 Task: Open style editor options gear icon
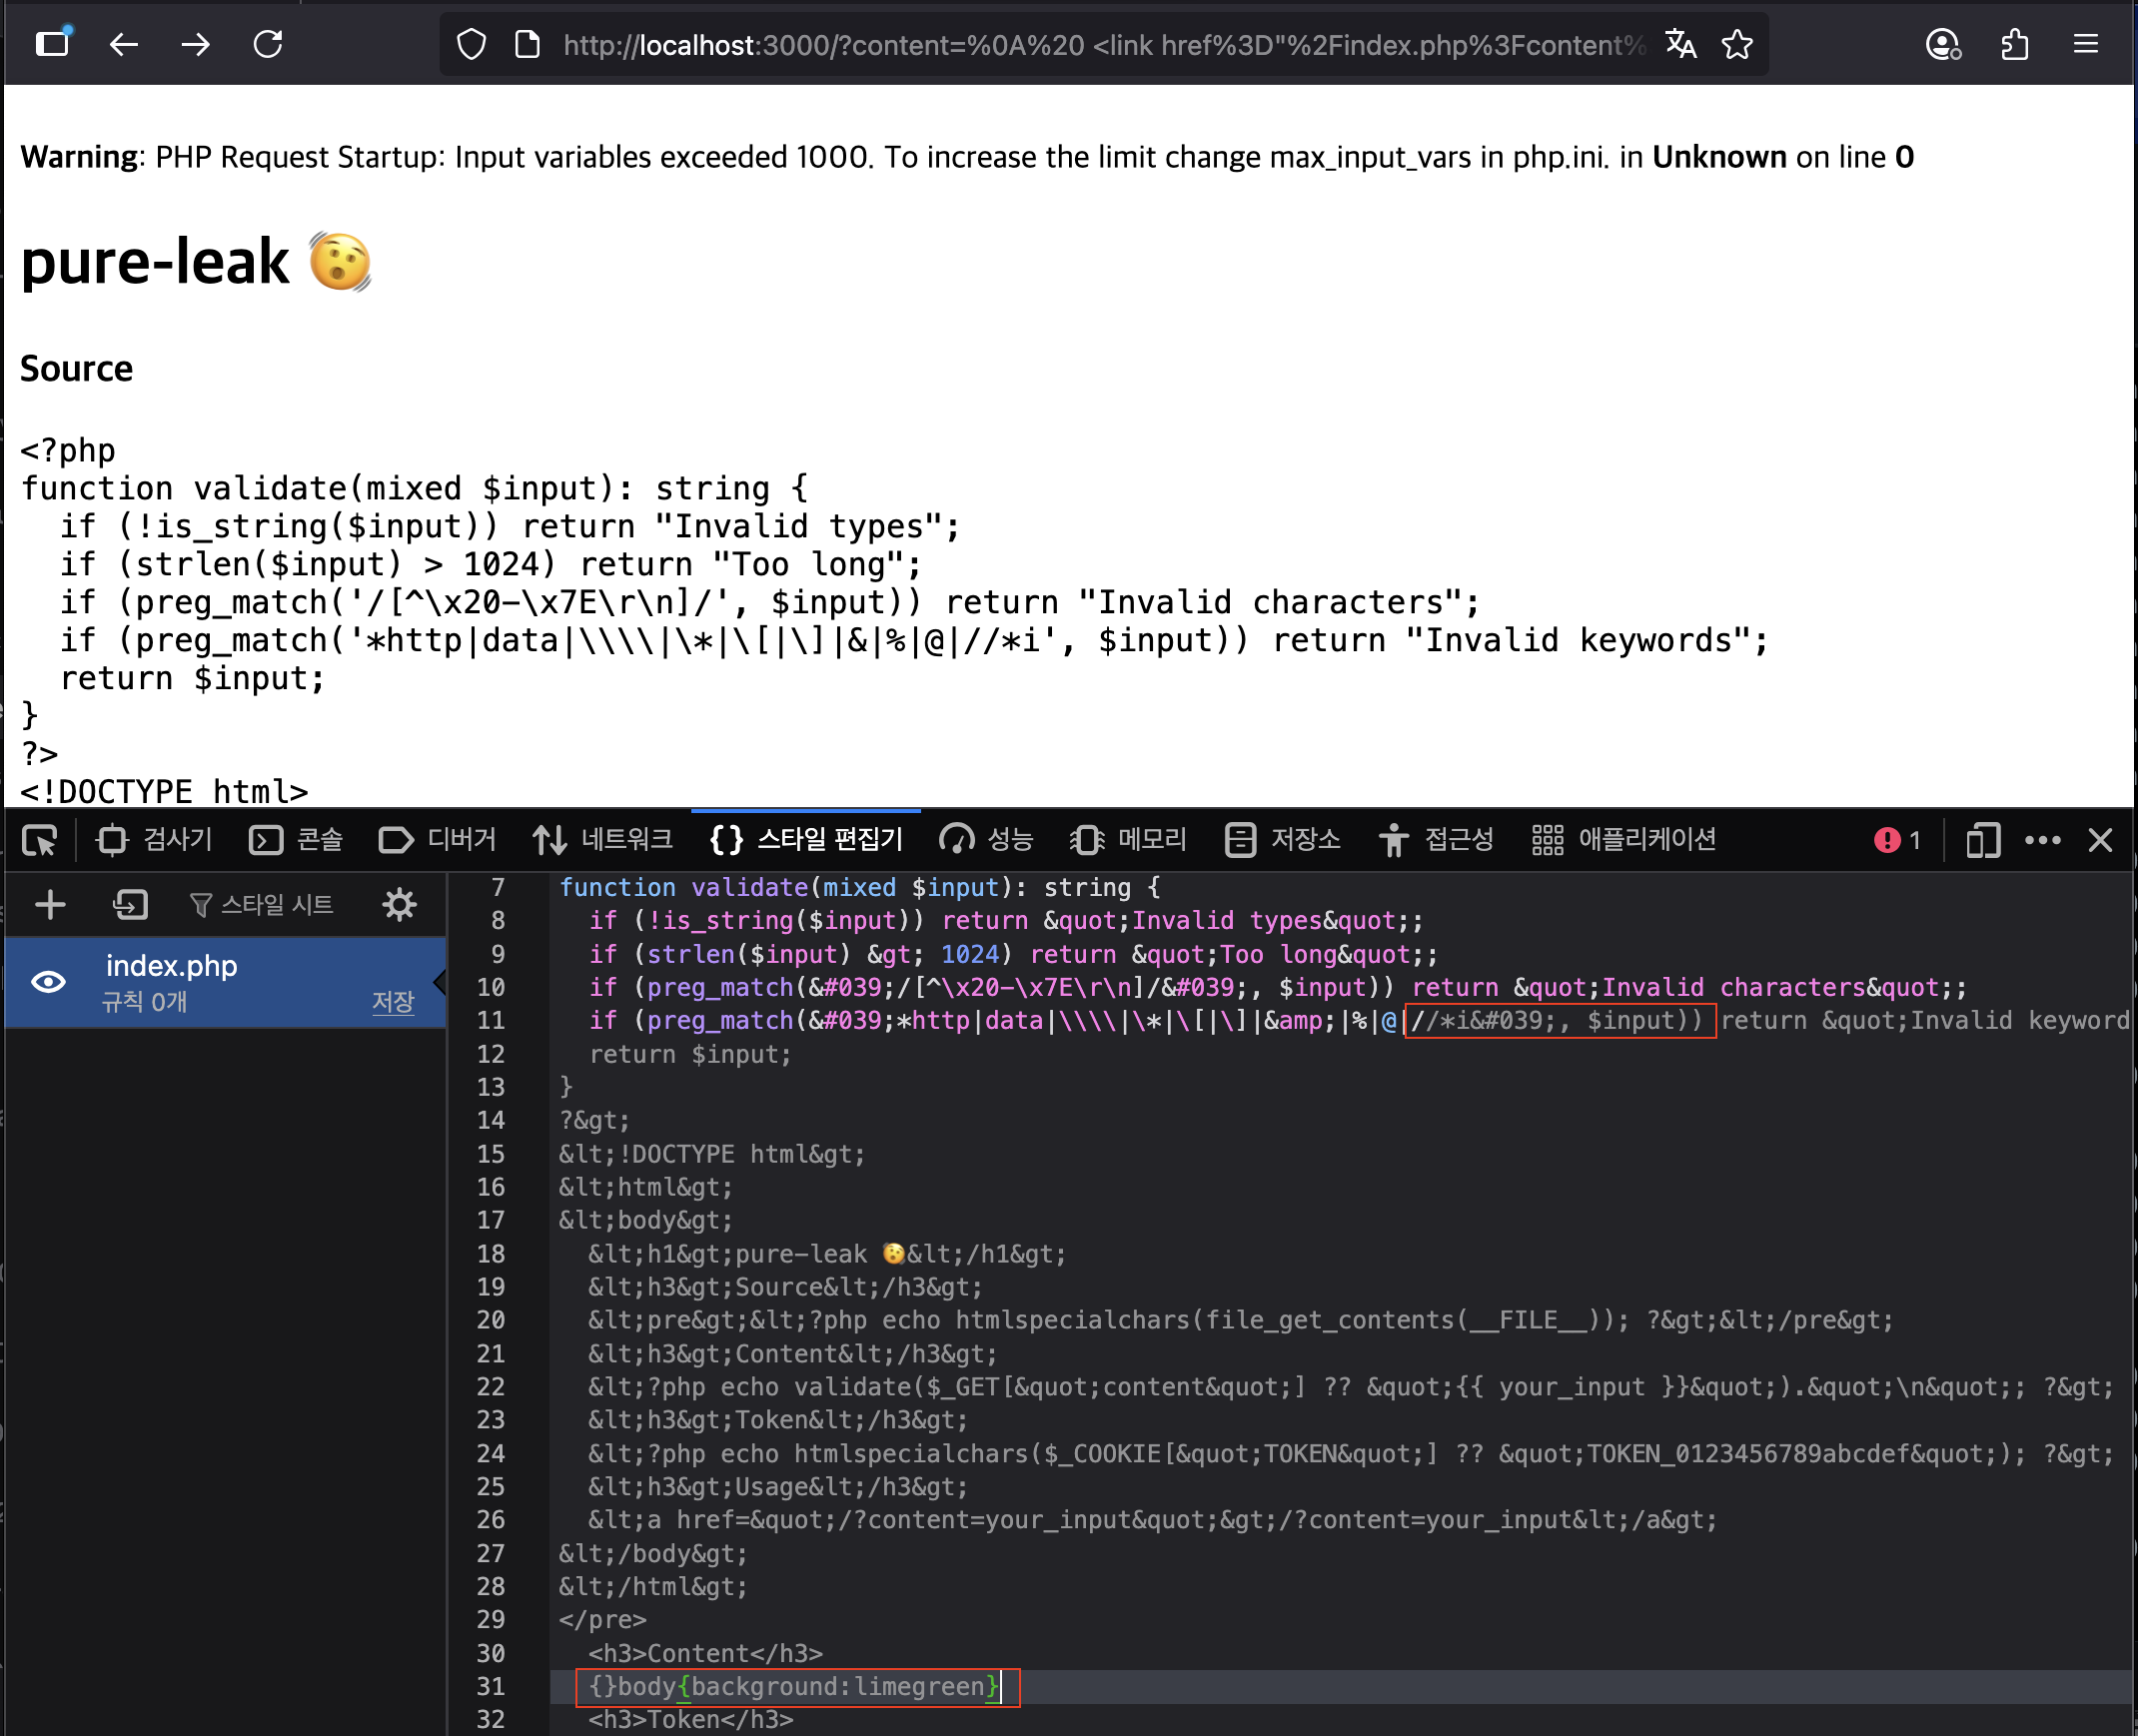(x=399, y=905)
